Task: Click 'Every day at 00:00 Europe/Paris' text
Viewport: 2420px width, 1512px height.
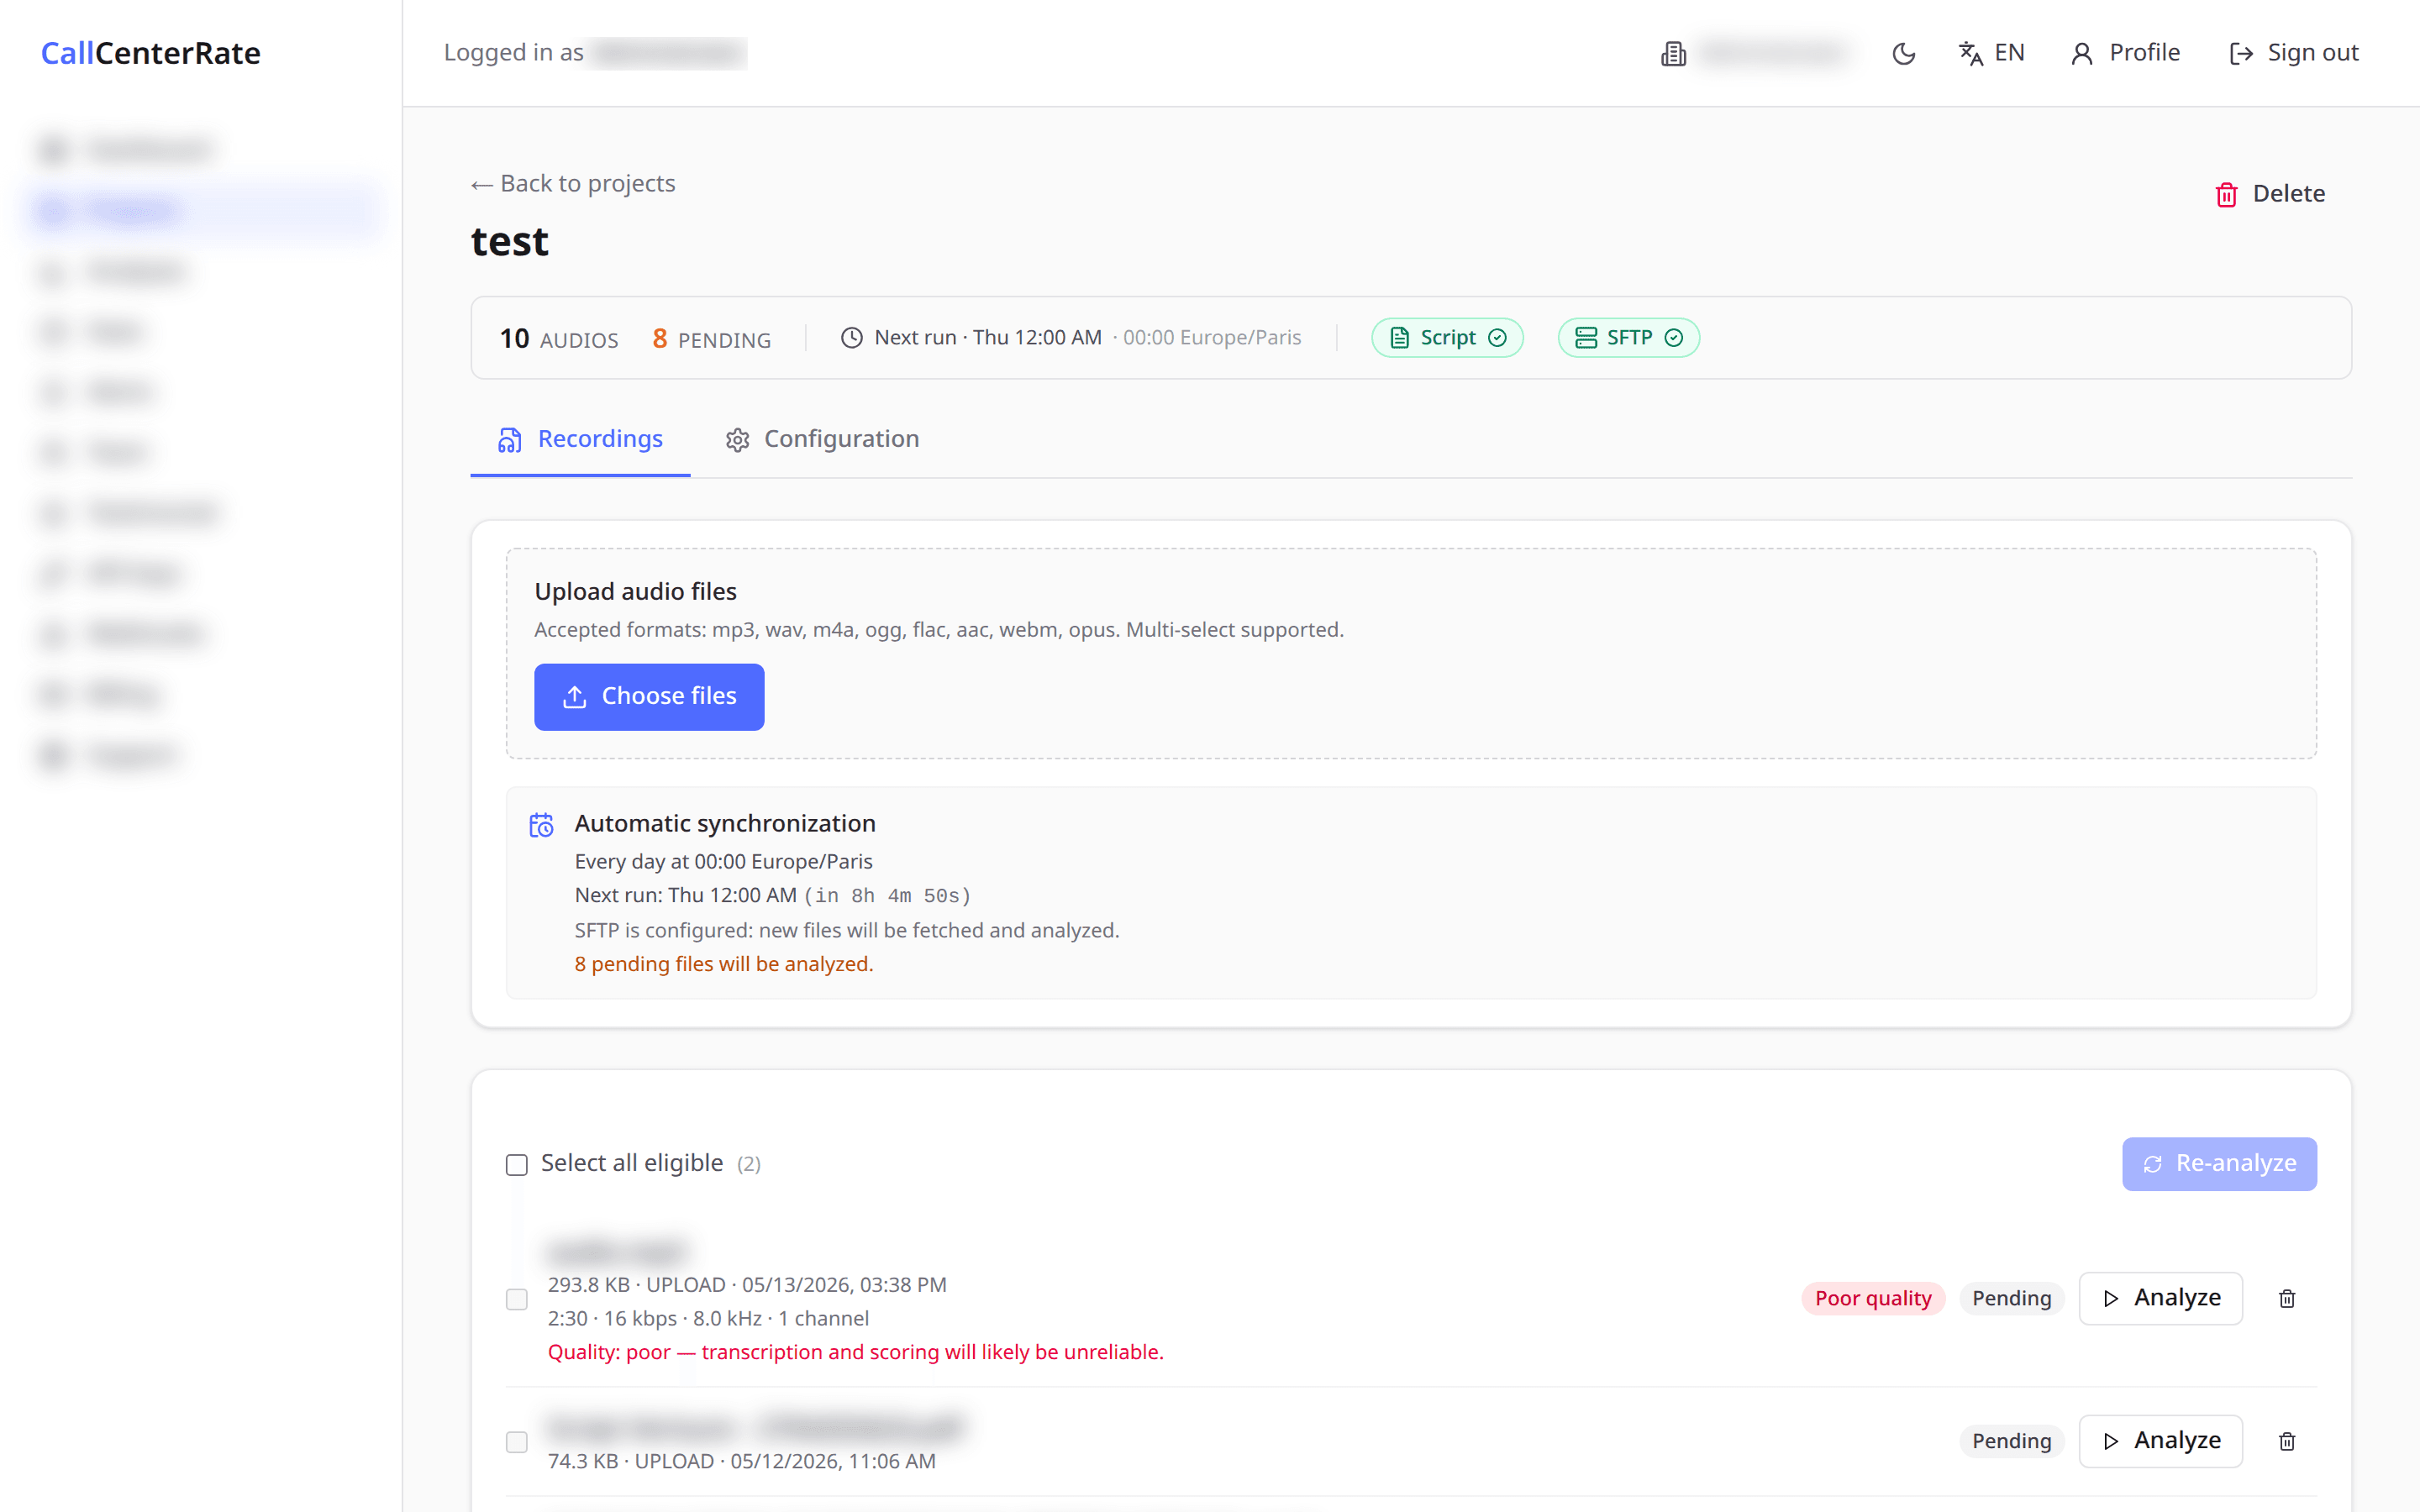Action: [723, 862]
